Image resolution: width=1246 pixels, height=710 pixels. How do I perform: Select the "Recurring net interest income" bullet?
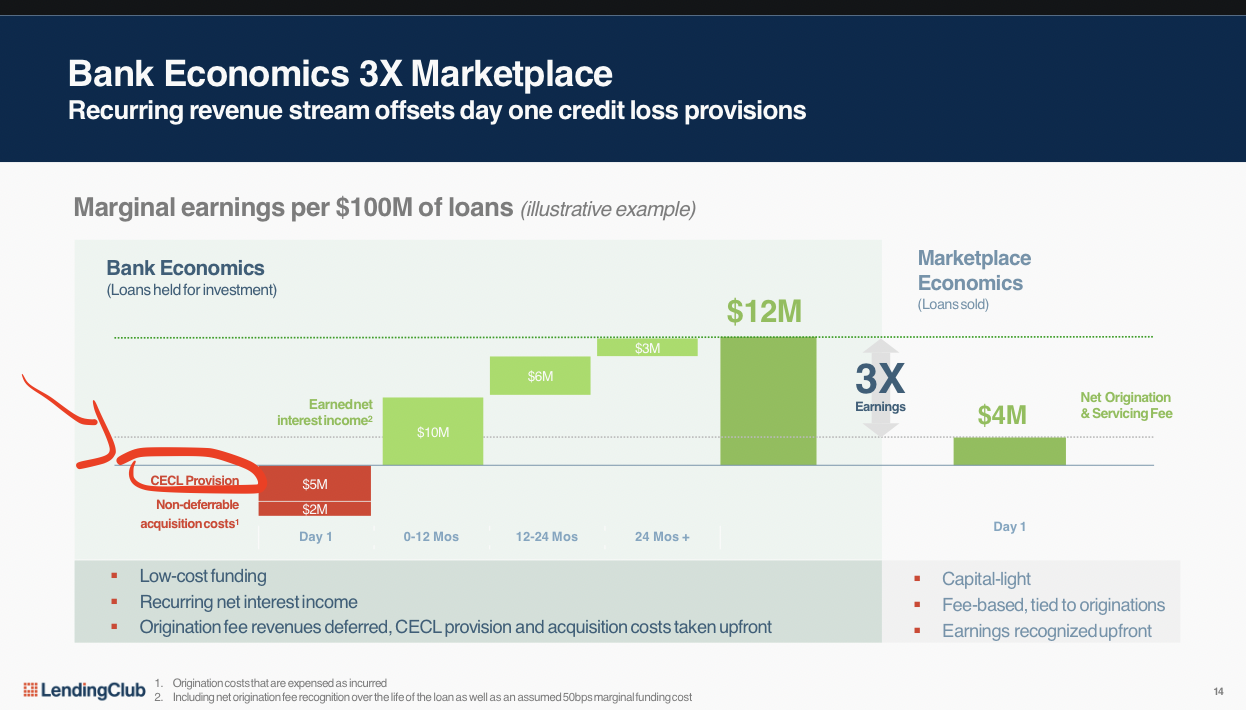(x=248, y=602)
